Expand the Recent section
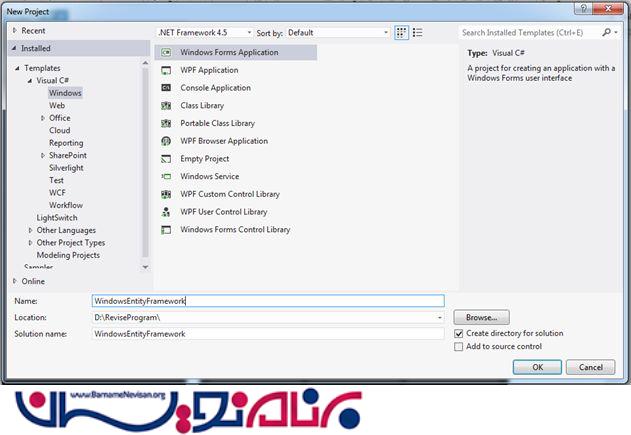 [15, 30]
